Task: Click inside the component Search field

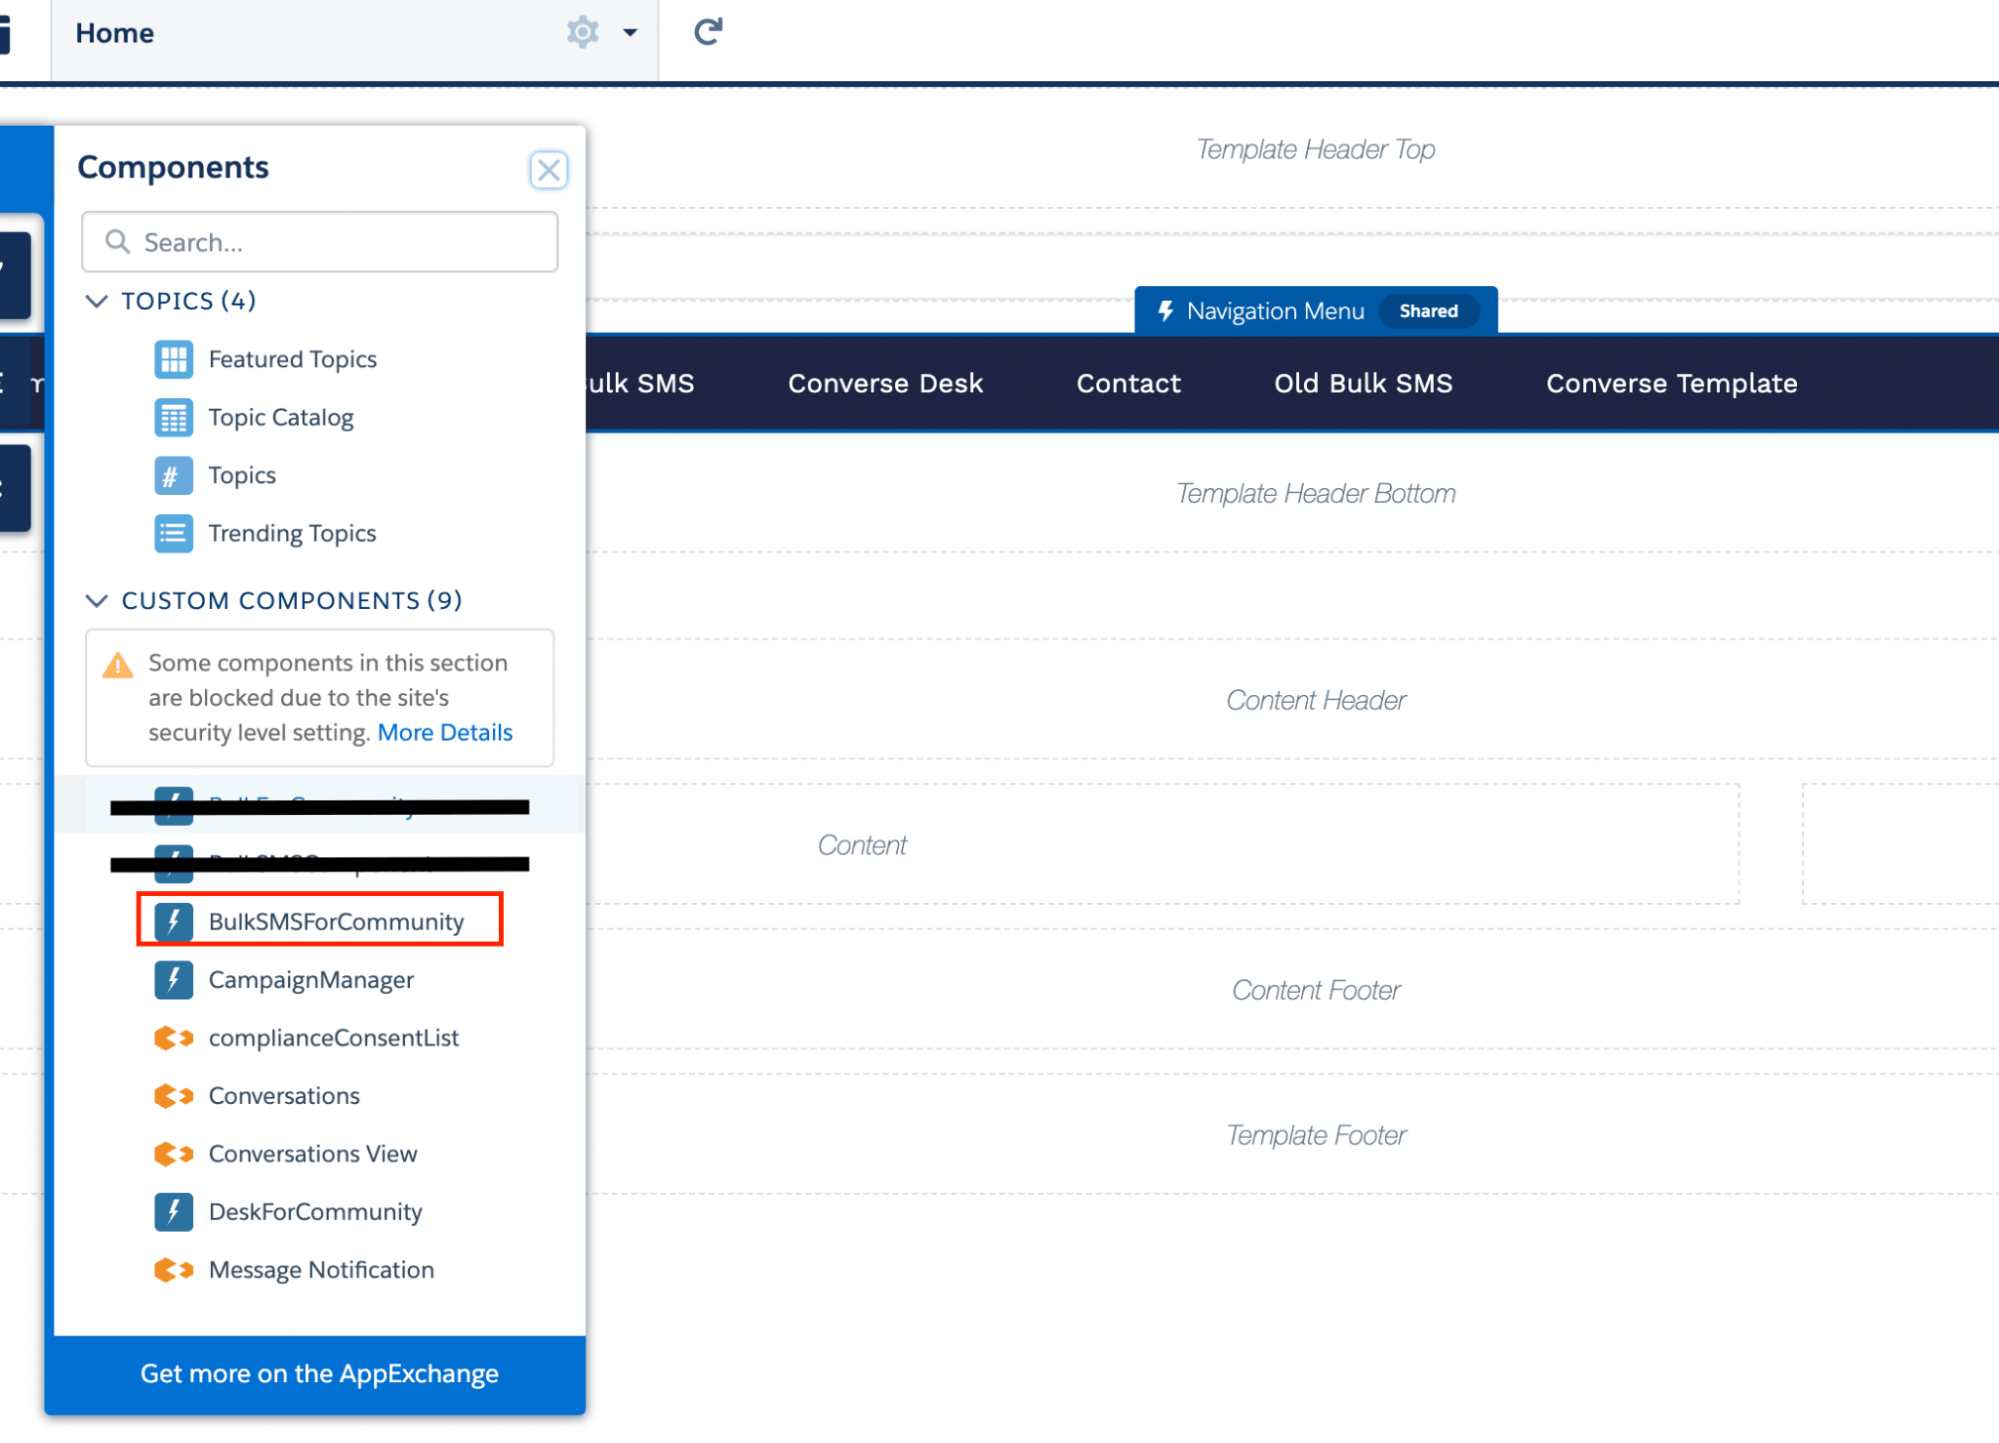Action: click(319, 242)
